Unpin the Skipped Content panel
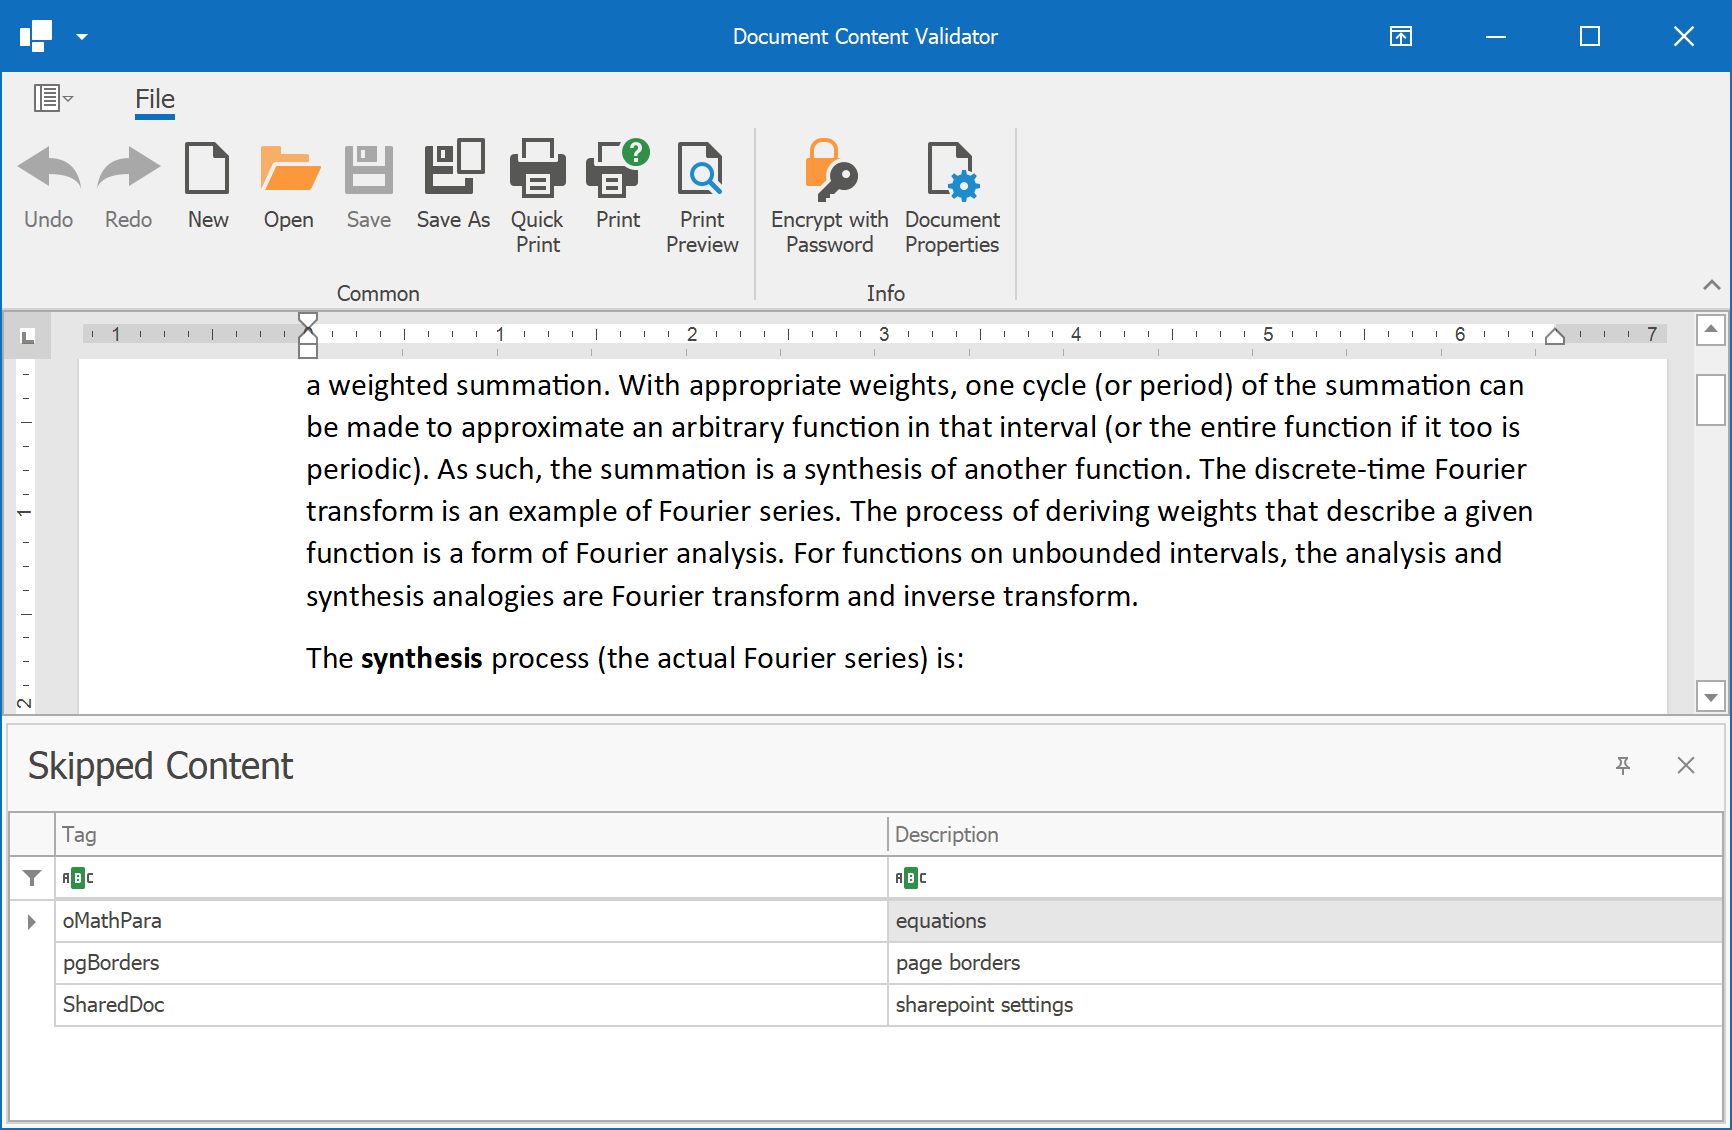Screen dimensions: 1732x1130 (x=1622, y=765)
